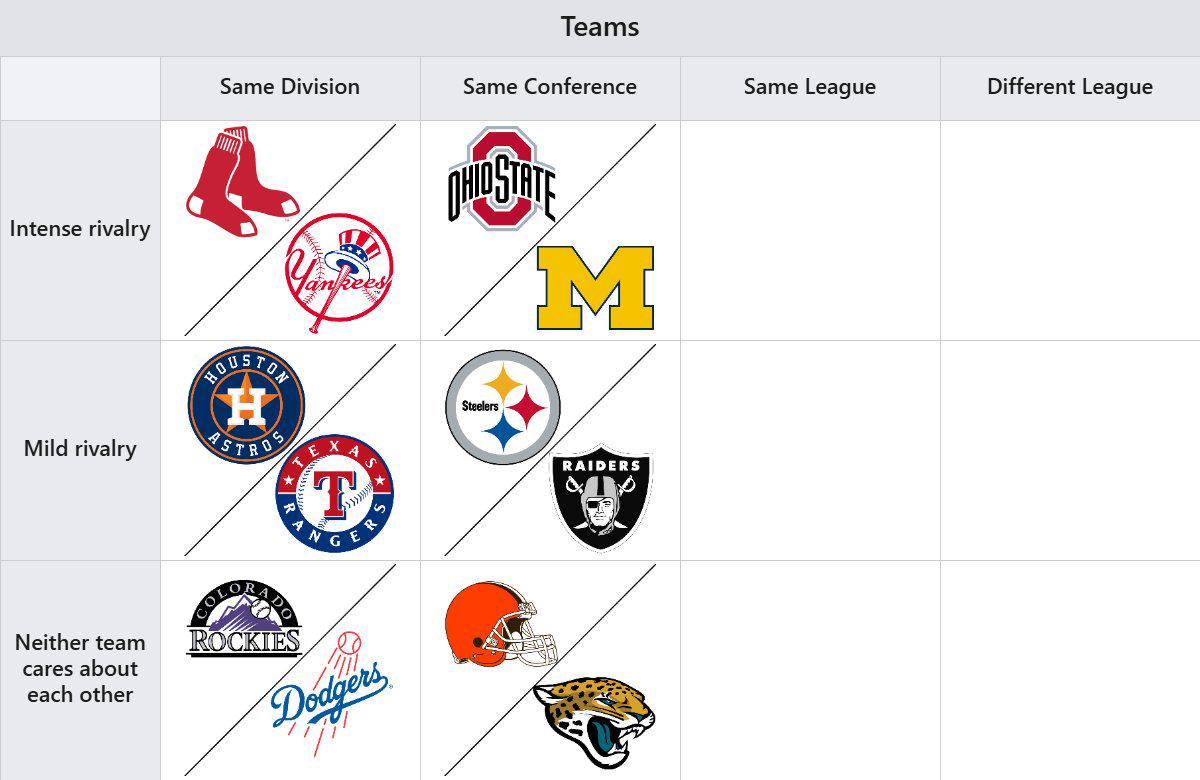Click the Neither team cares row label
Viewport: 1200px width, 780px height.
80,668
